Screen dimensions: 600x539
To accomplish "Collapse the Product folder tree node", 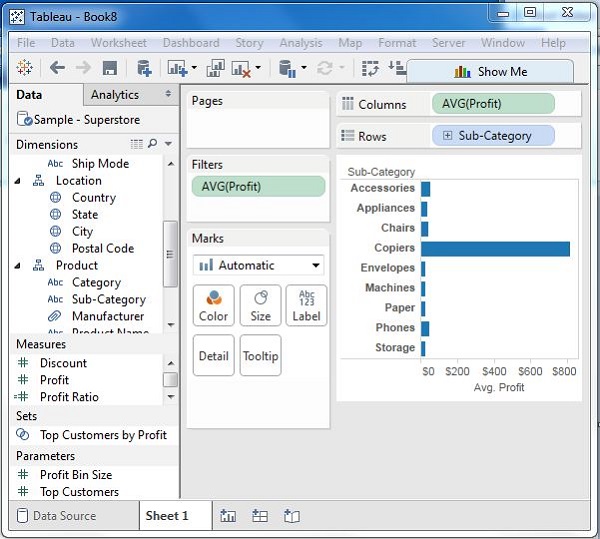I will [x=19, y=266].
